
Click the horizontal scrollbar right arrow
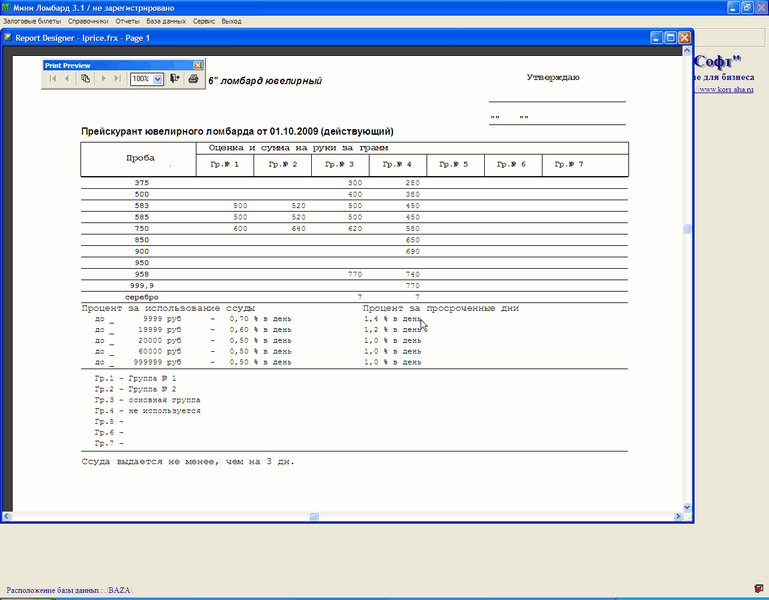pos(678,516)
